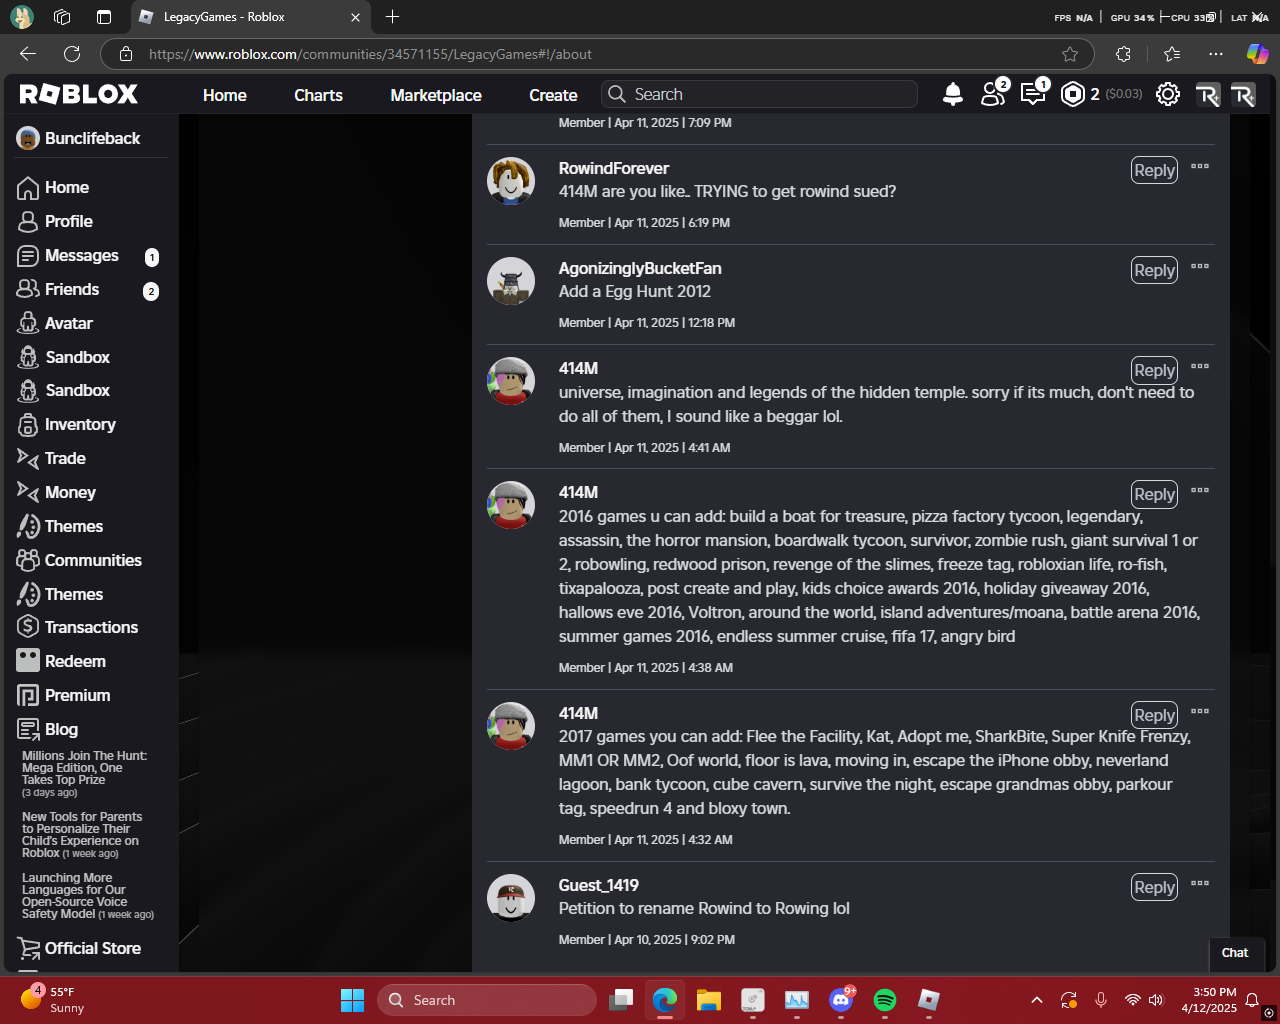Reply to 414M's universe post

pyautogui.click(x=1154, y=371)
